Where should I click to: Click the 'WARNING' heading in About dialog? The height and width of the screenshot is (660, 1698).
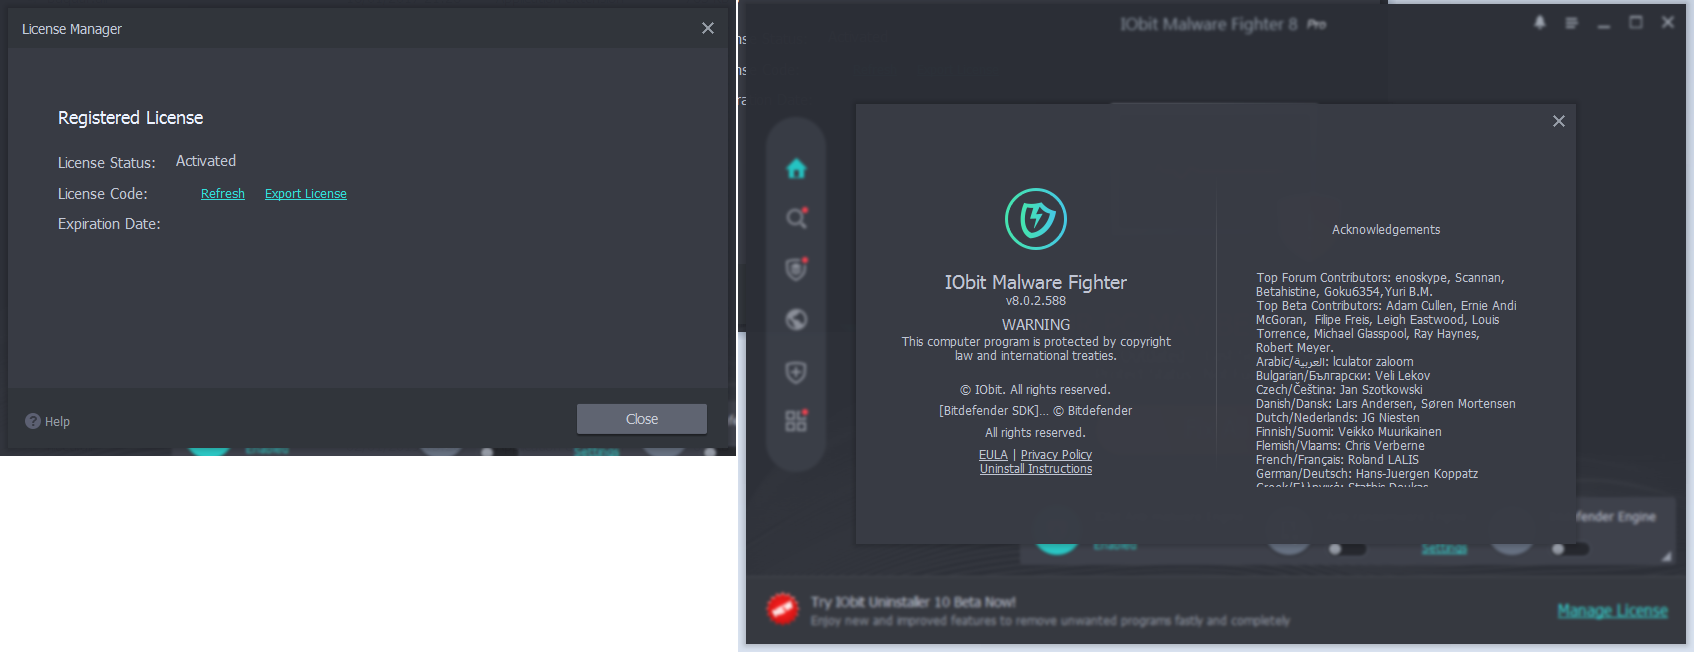1036,325
